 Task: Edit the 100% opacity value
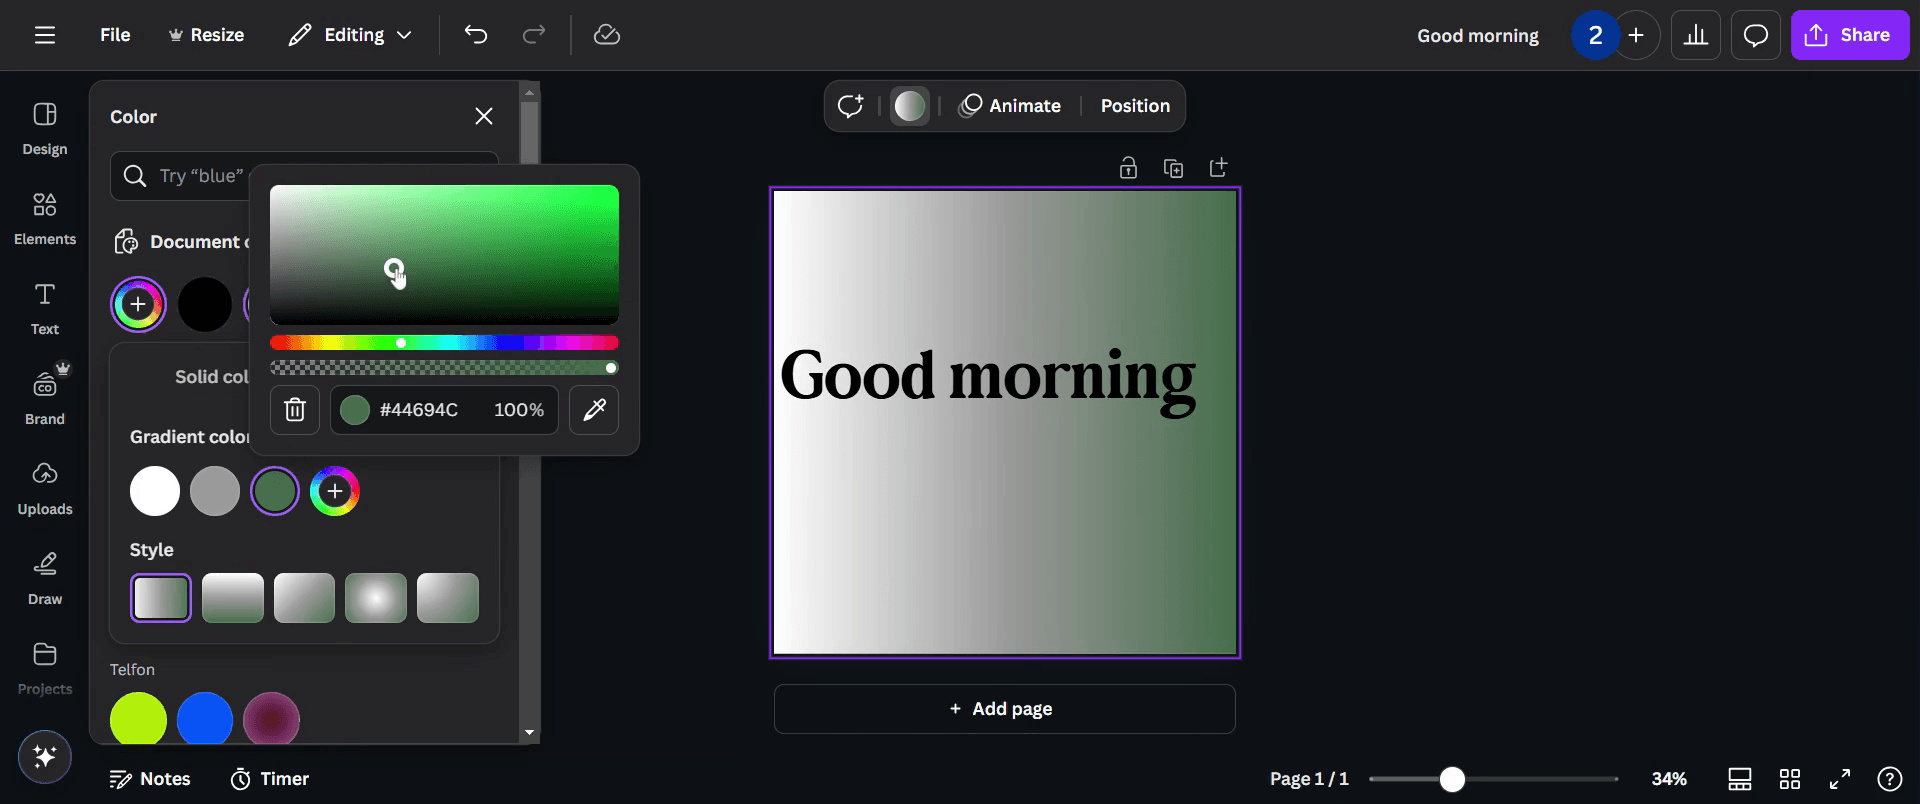click(519, 410)
